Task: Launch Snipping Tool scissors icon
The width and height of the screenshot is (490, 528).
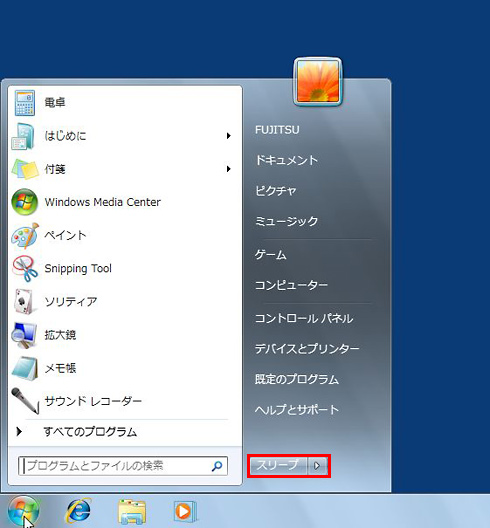Action: click(25, 268)
